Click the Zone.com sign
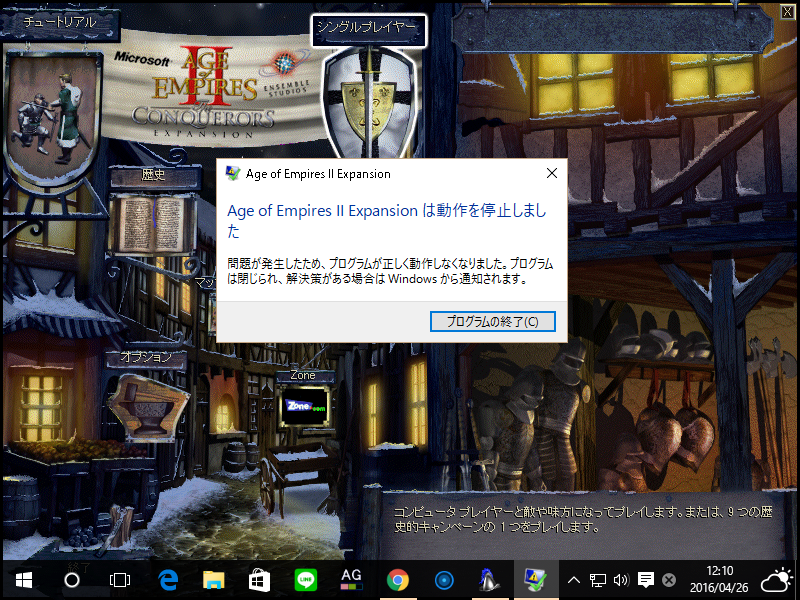 (x=303, y=406)
